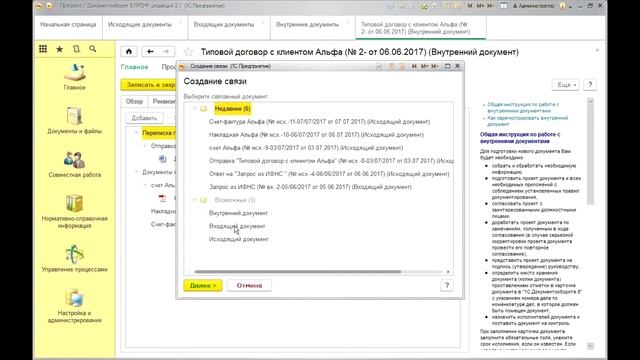640x360 pixels.
Task: Open help in Создание связи dialog
Action: (447, 285)
